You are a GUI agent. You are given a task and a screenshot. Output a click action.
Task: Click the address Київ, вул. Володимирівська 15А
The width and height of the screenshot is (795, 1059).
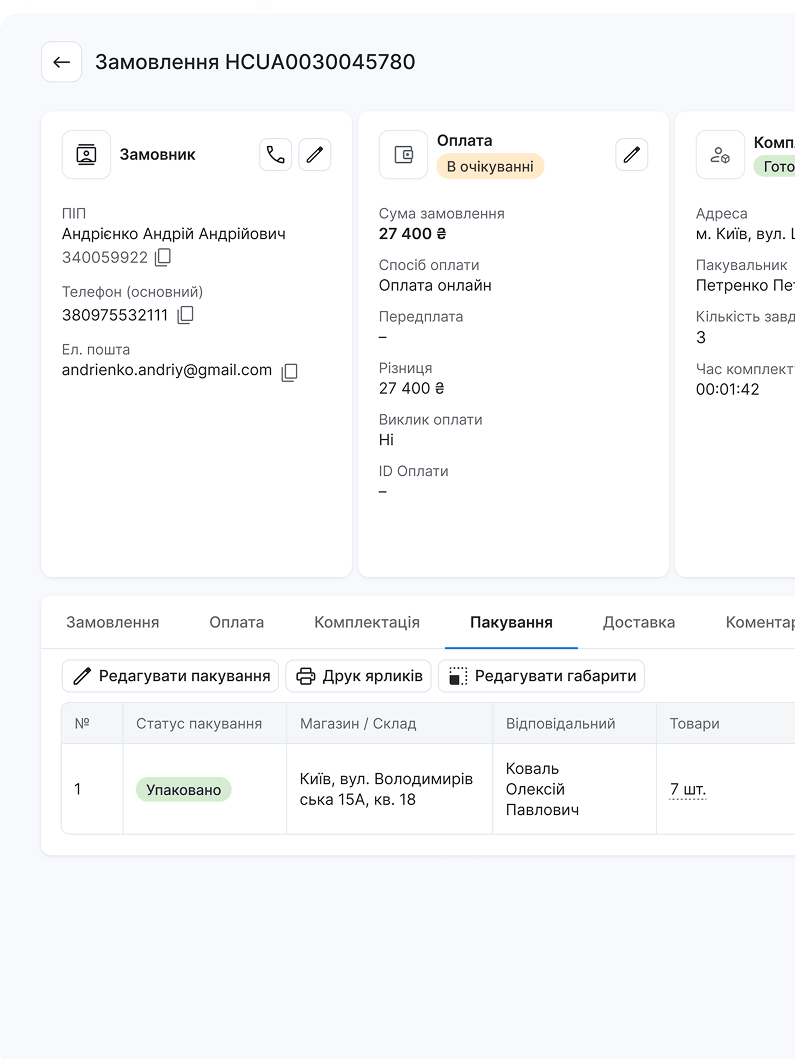pyautogui.click(x=386, y=790)
